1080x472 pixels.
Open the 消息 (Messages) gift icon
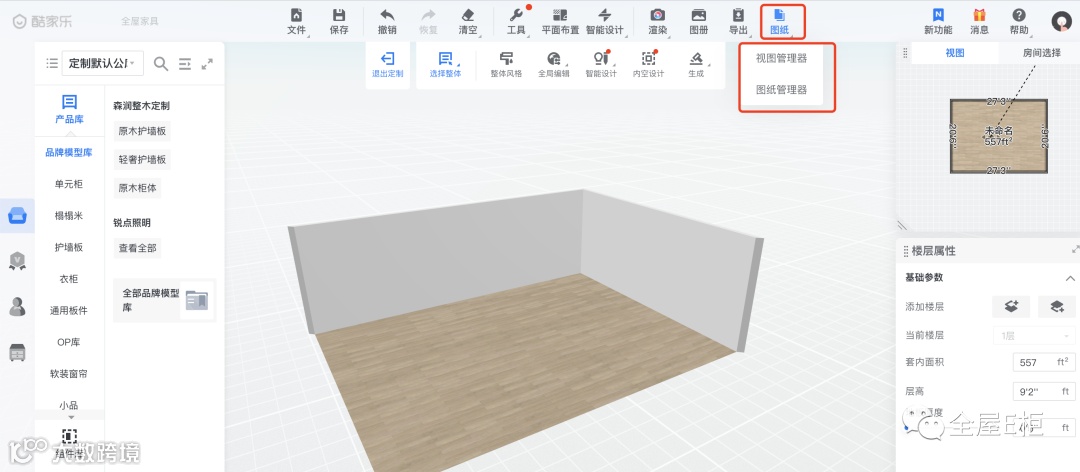(979, 21)
